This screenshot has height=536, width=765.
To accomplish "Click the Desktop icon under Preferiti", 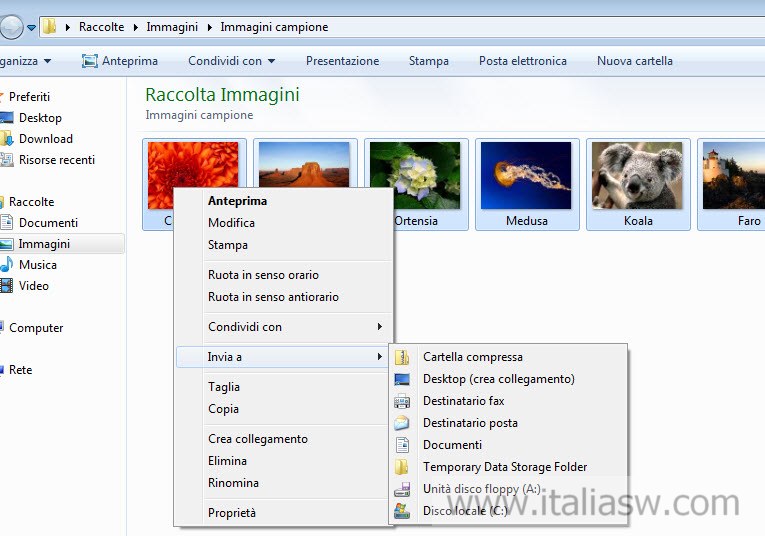I will [x=6, y=118].
